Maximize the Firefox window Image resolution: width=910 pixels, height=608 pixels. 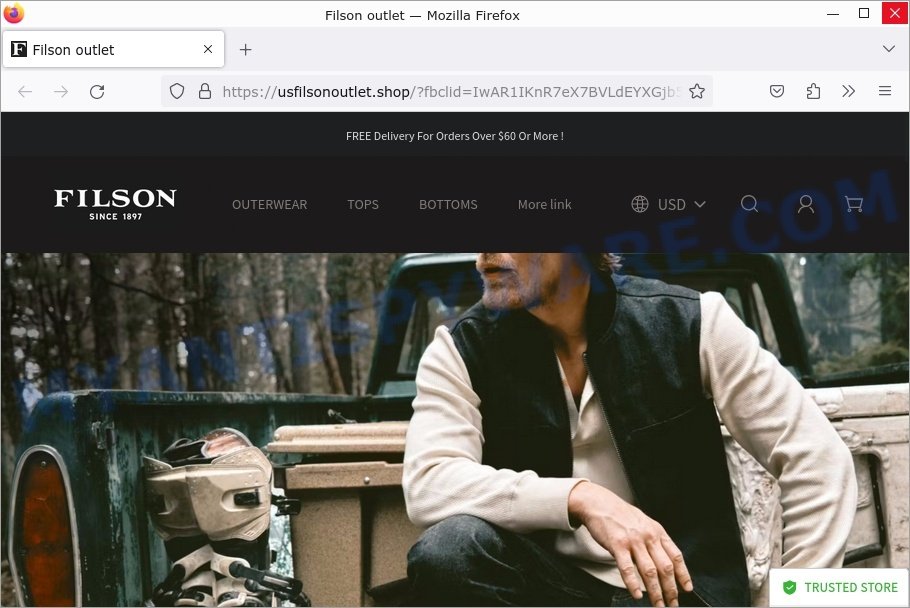864,13
